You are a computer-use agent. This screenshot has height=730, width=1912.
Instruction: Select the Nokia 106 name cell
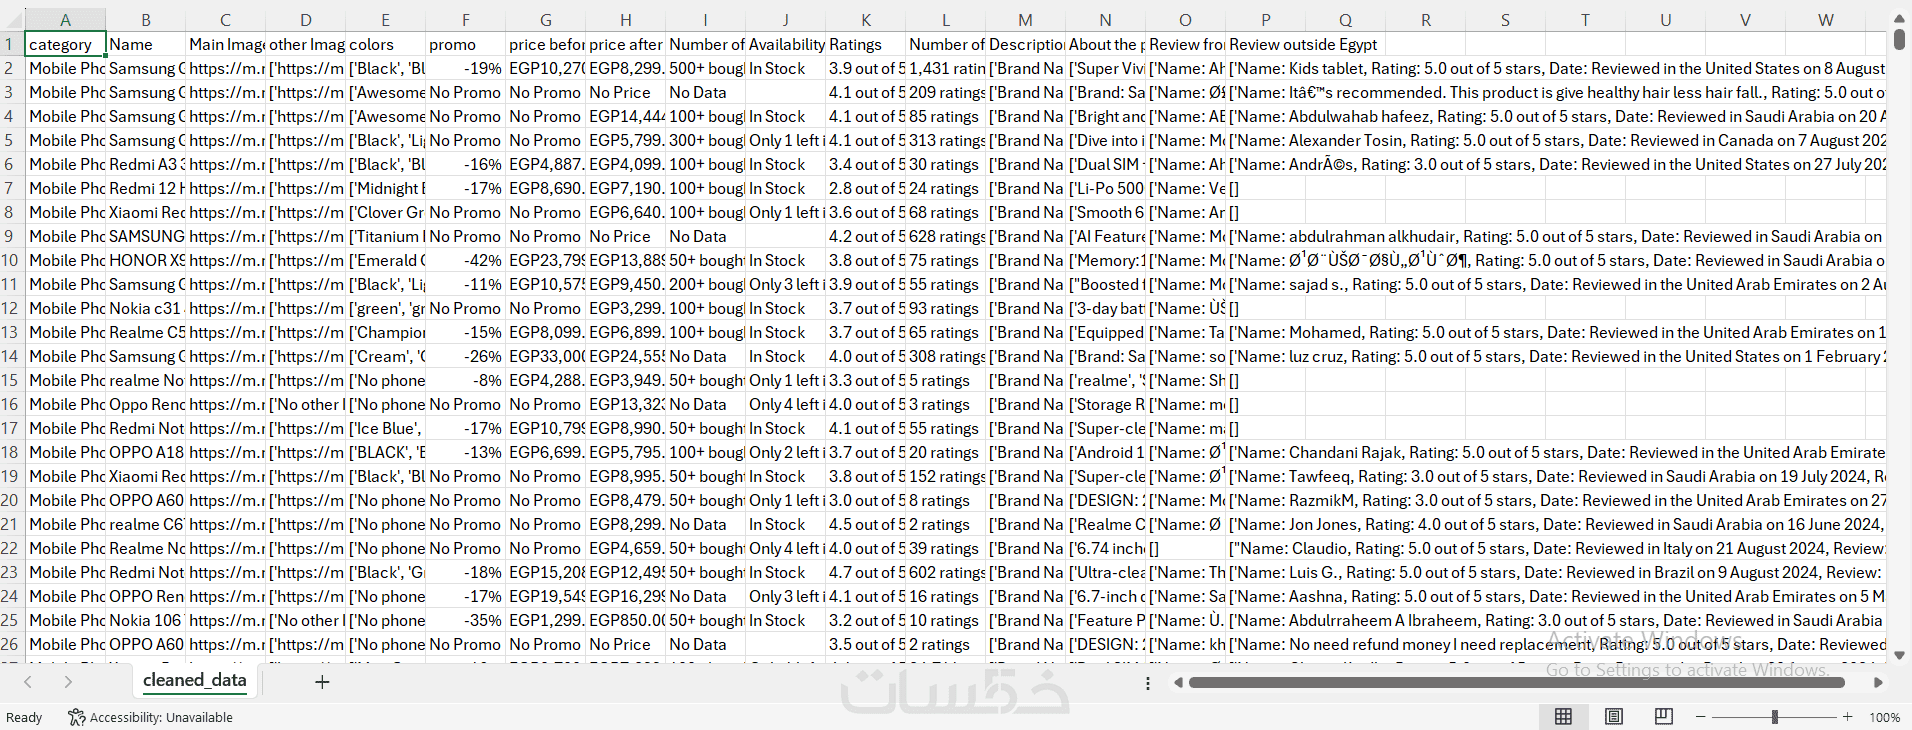(x=145, y=620)
